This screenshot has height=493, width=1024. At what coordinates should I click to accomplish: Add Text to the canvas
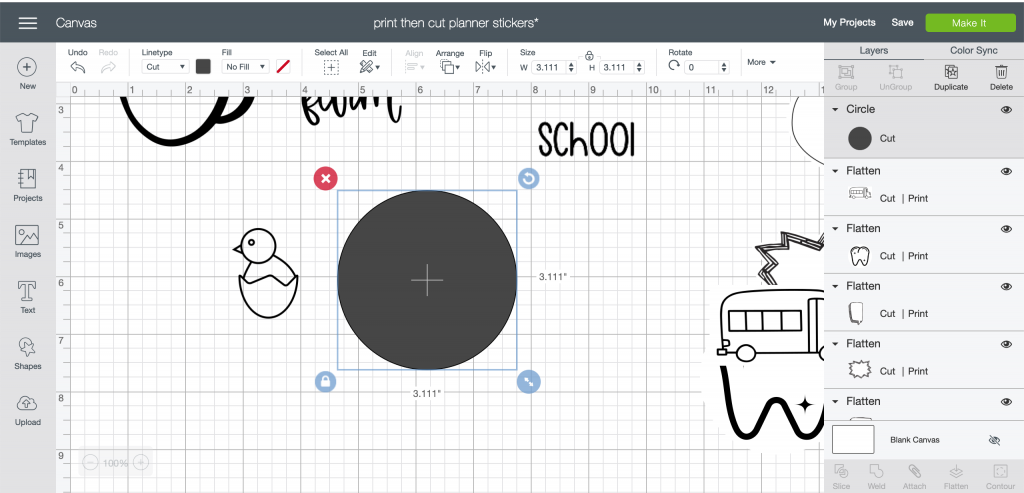point(27,297)
